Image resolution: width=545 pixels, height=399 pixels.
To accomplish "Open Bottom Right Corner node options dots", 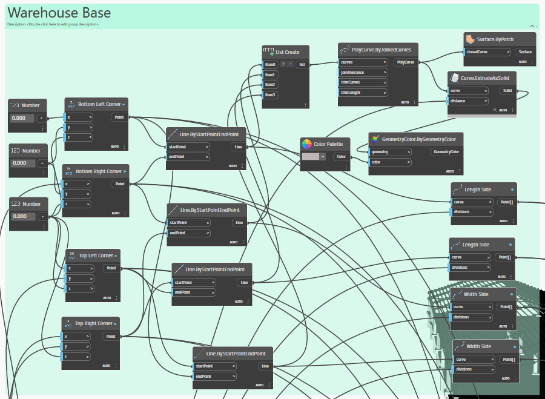I will coord(125,213).
